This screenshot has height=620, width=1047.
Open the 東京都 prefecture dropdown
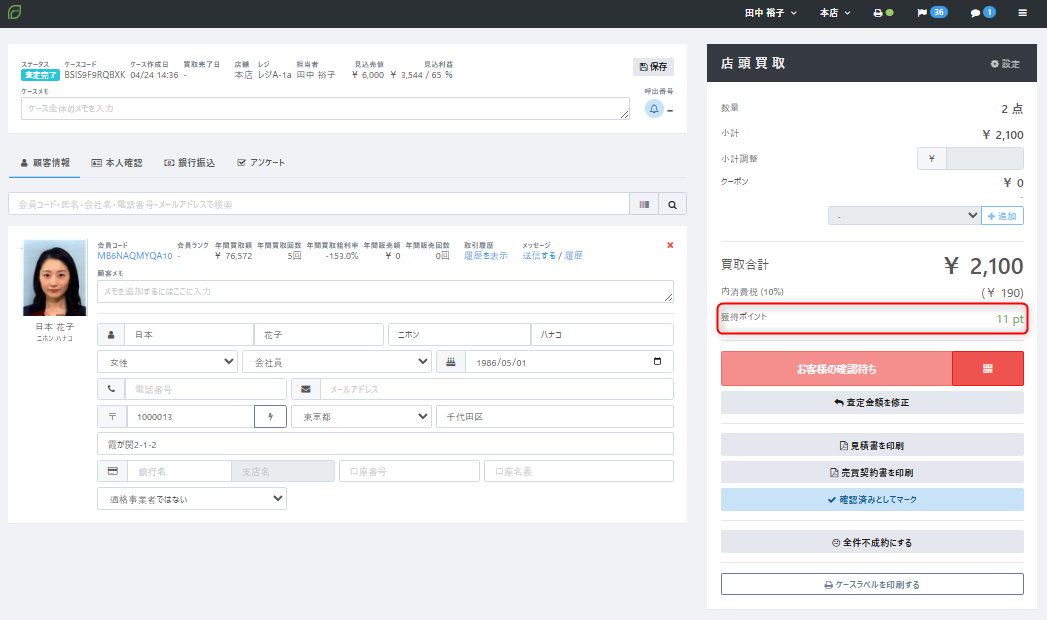361,416
